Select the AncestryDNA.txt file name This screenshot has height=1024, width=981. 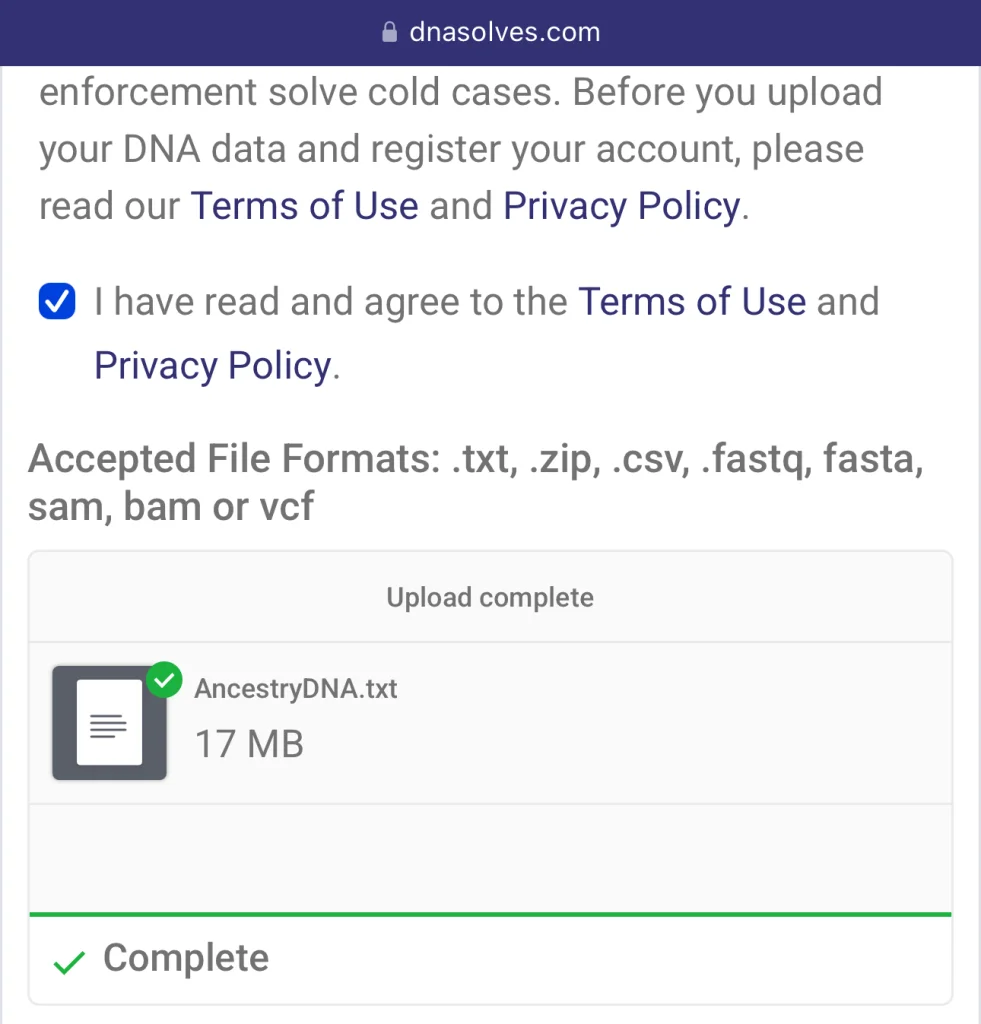[x=296, y=689]
